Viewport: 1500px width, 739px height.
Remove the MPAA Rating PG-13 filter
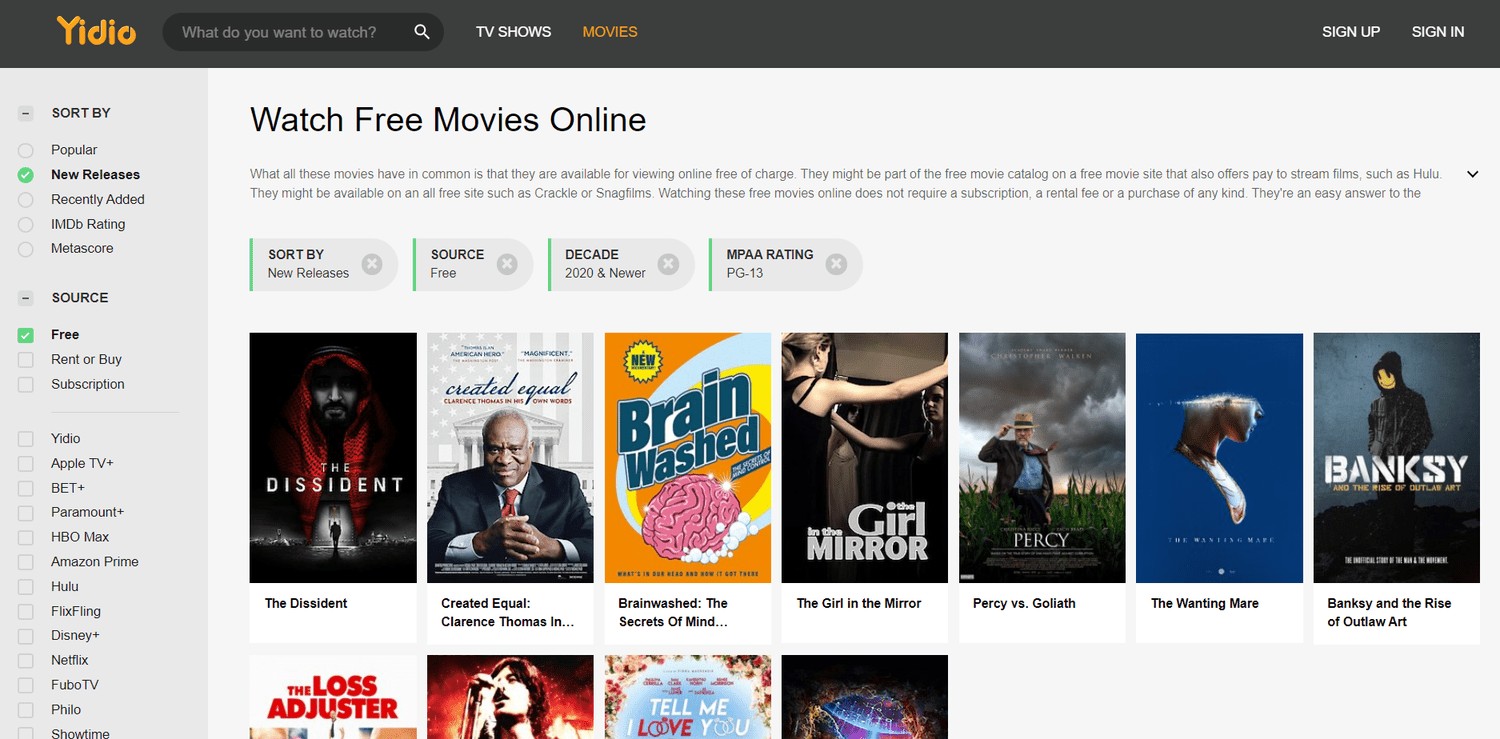pos(836,264)
